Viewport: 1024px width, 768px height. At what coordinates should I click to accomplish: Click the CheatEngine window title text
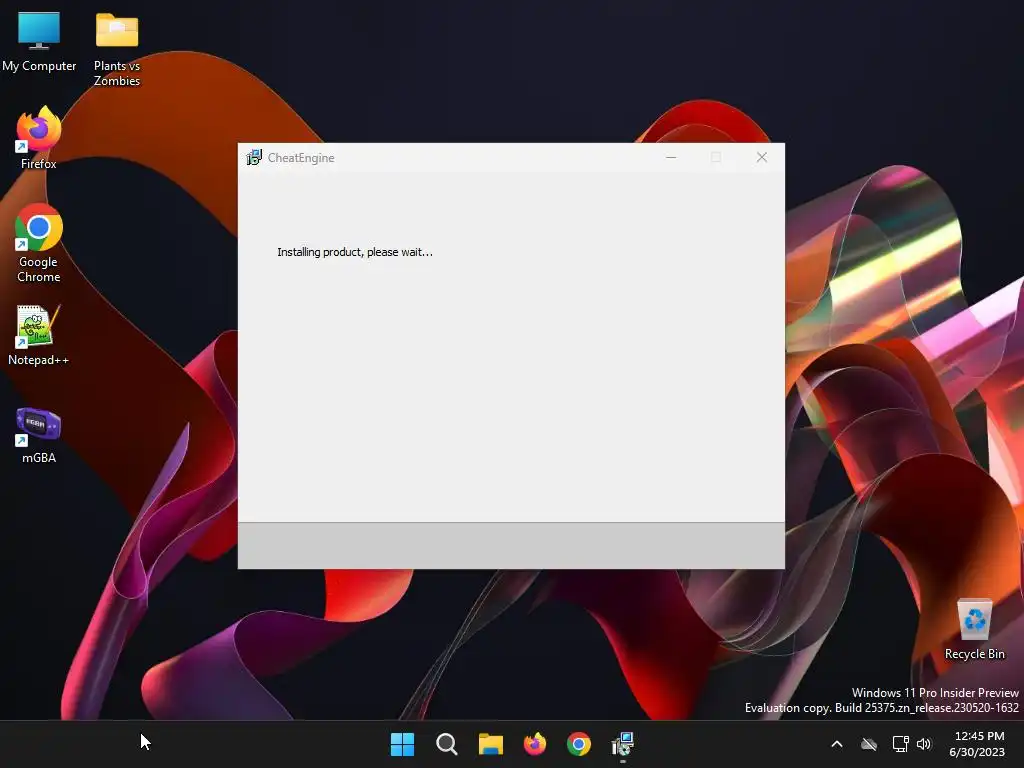pyautogui.click(x=301, y=158)
